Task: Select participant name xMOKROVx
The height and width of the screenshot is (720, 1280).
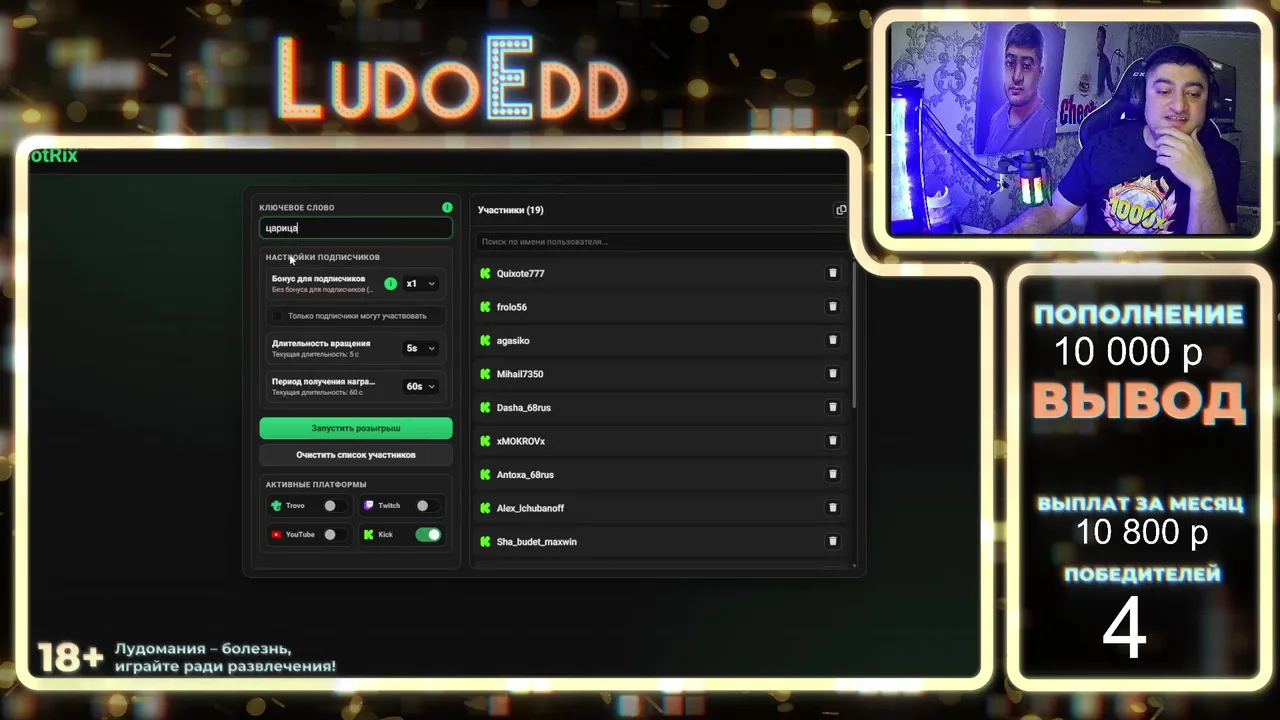Action: (521, 441)
